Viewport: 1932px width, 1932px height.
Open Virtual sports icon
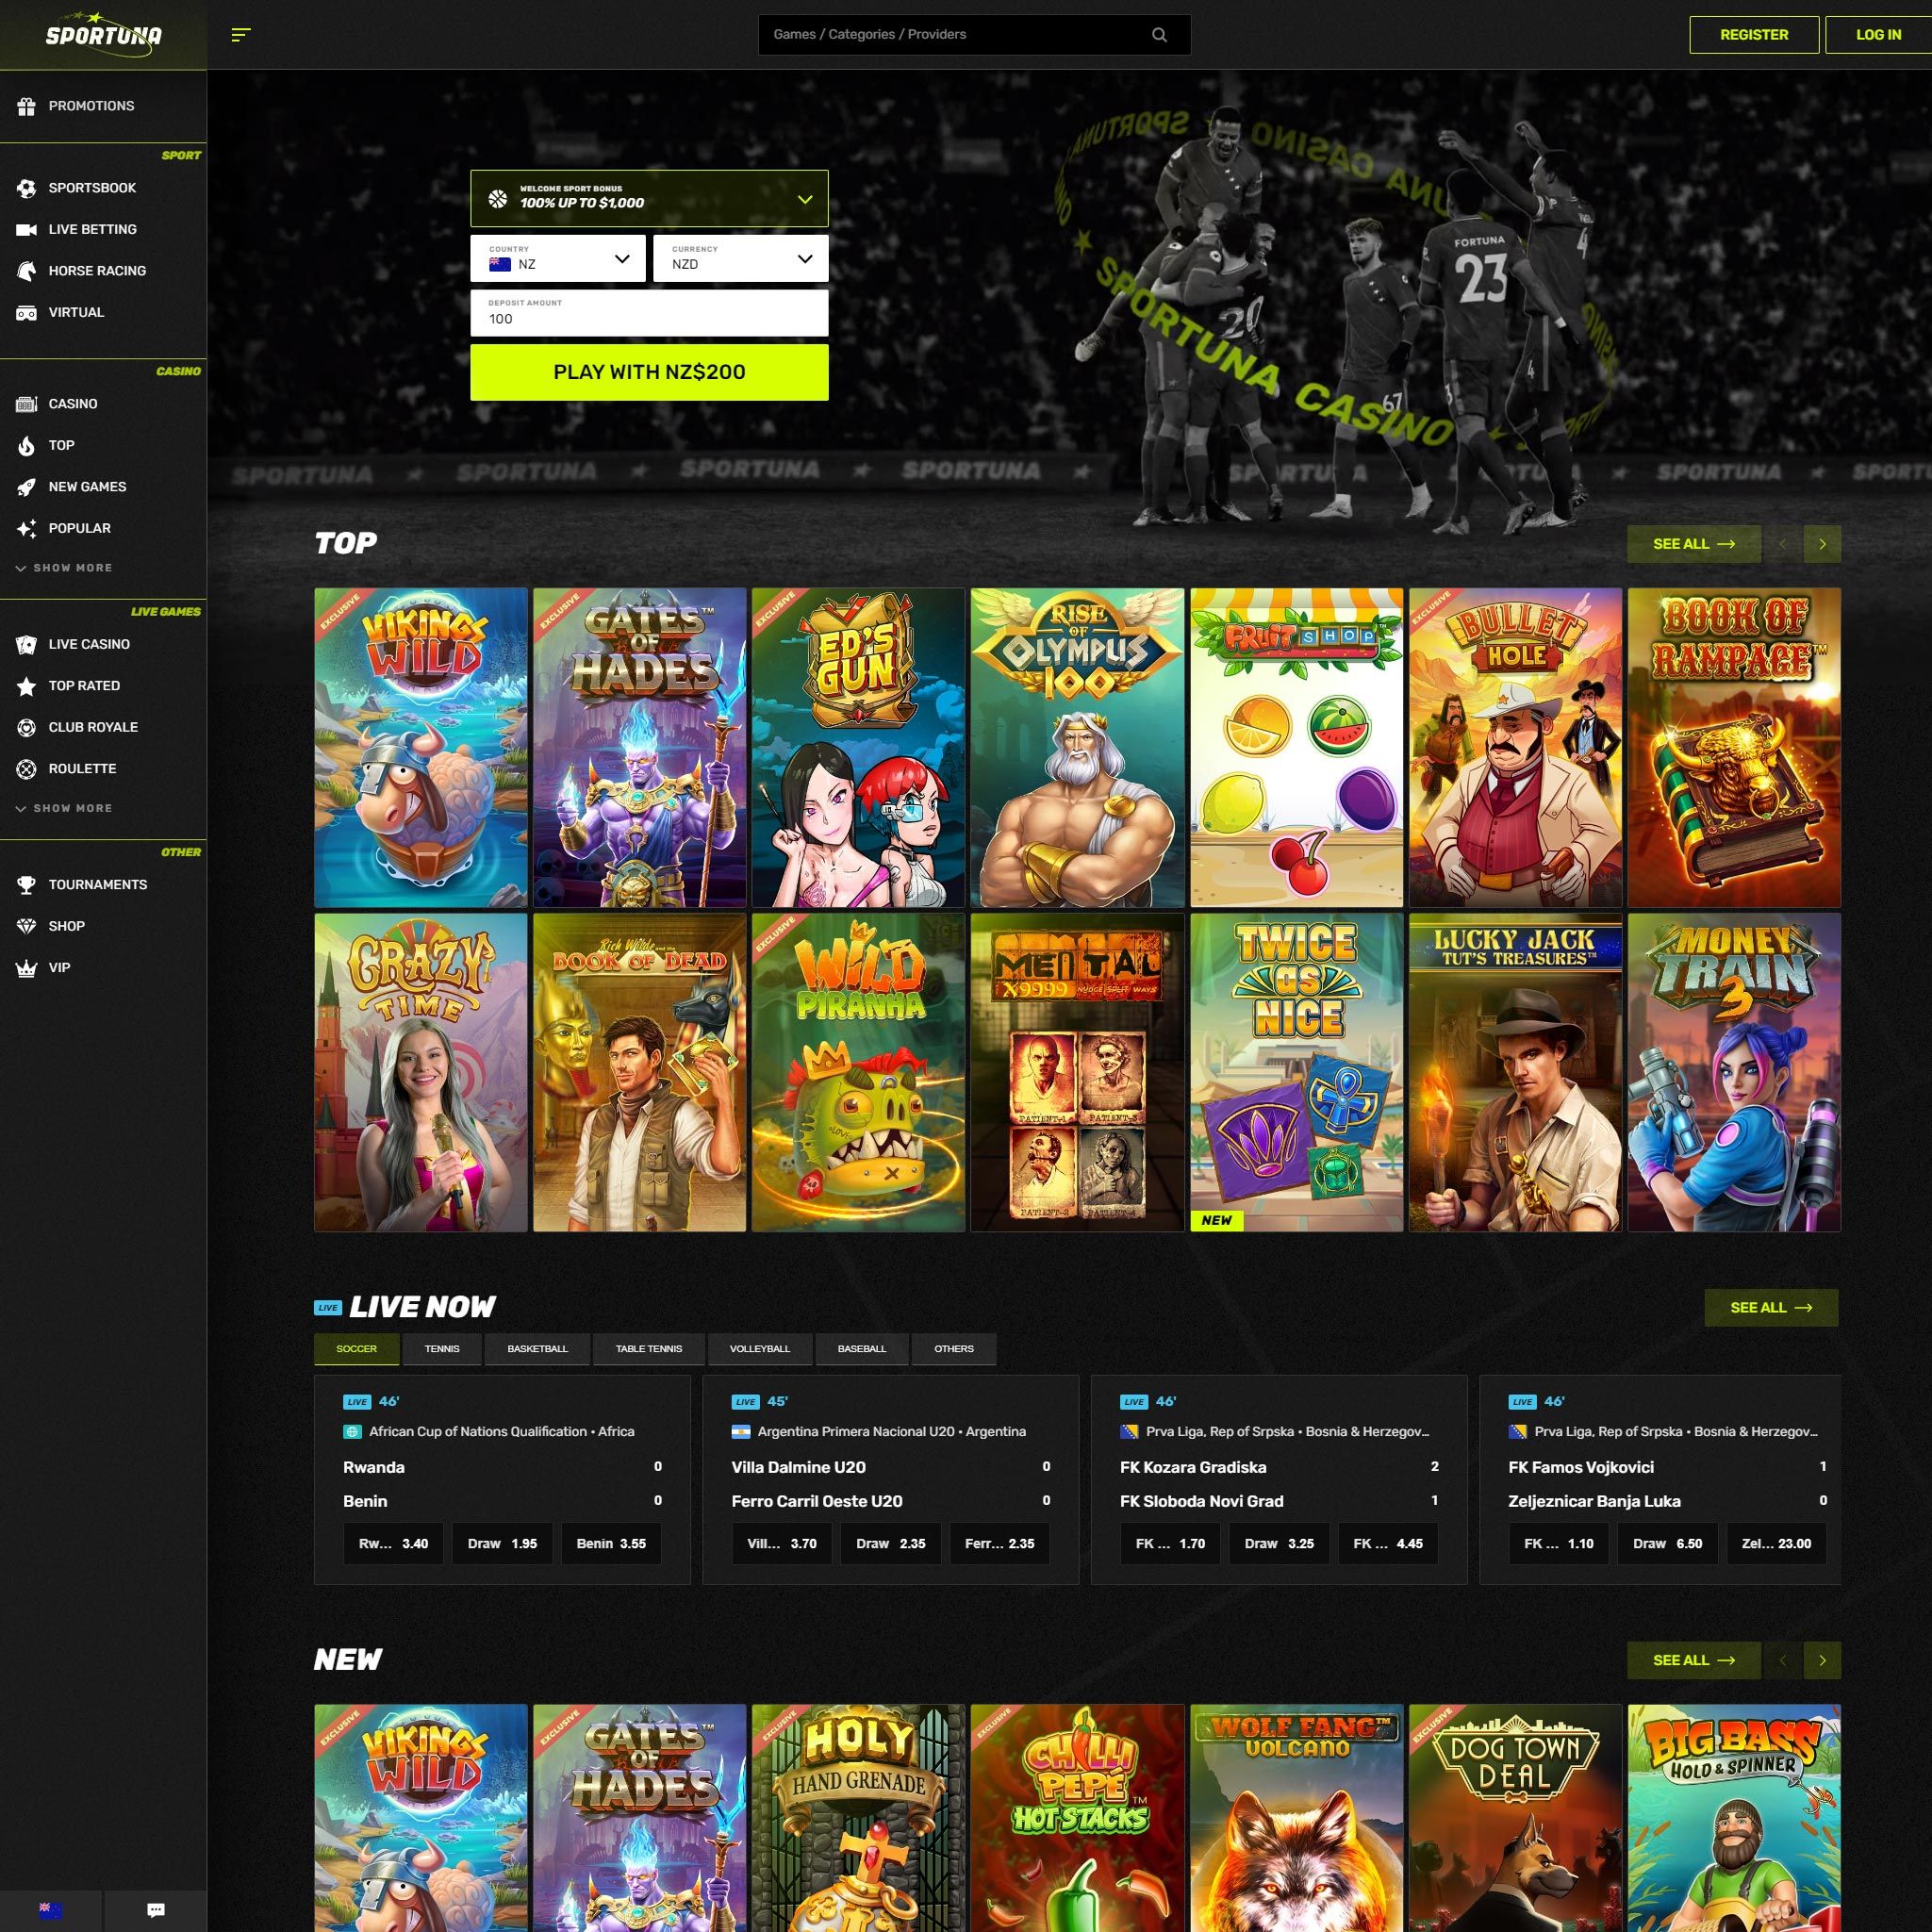(27, 313)
